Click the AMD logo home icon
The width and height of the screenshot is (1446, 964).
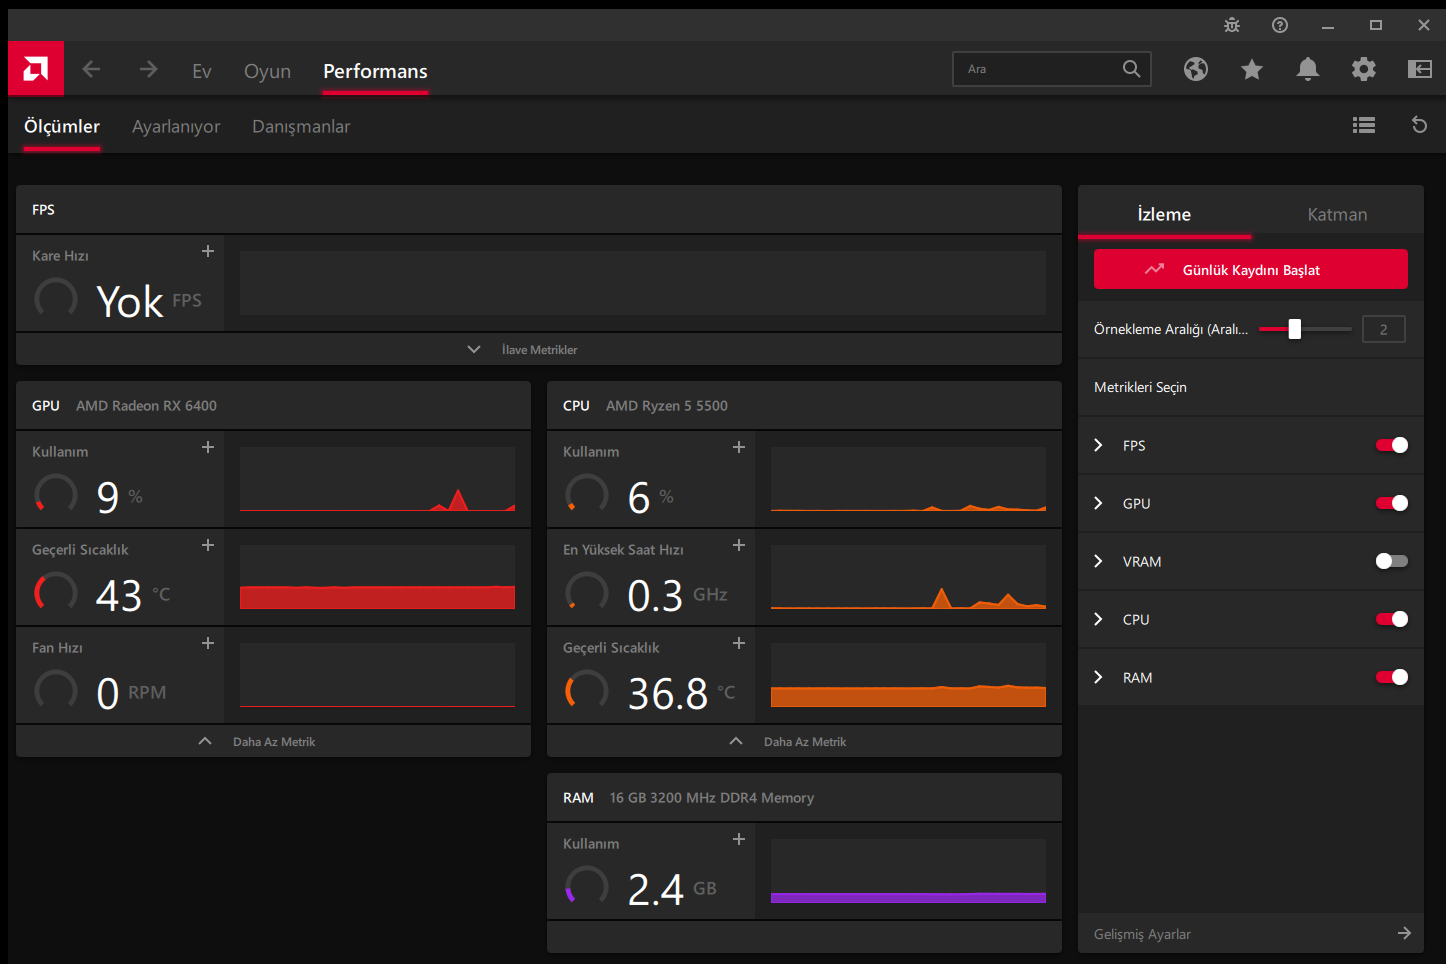click(x=36, y=69)
